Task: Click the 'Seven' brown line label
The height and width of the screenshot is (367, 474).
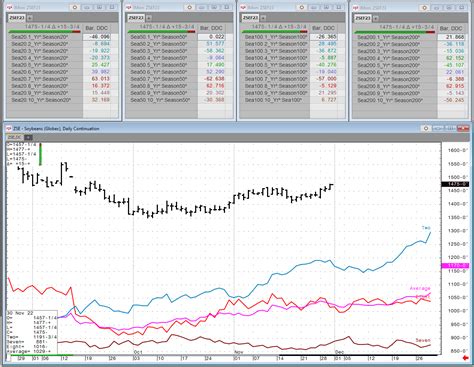Action: tap(423, 340)
